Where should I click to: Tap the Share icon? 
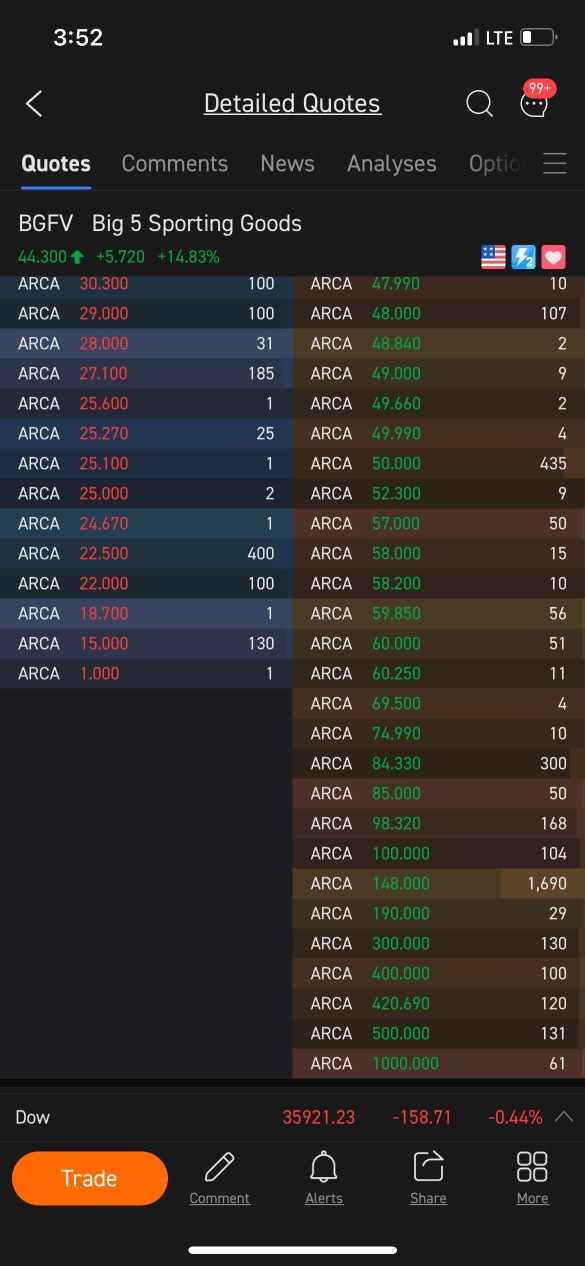click(x=428, y=1167)
